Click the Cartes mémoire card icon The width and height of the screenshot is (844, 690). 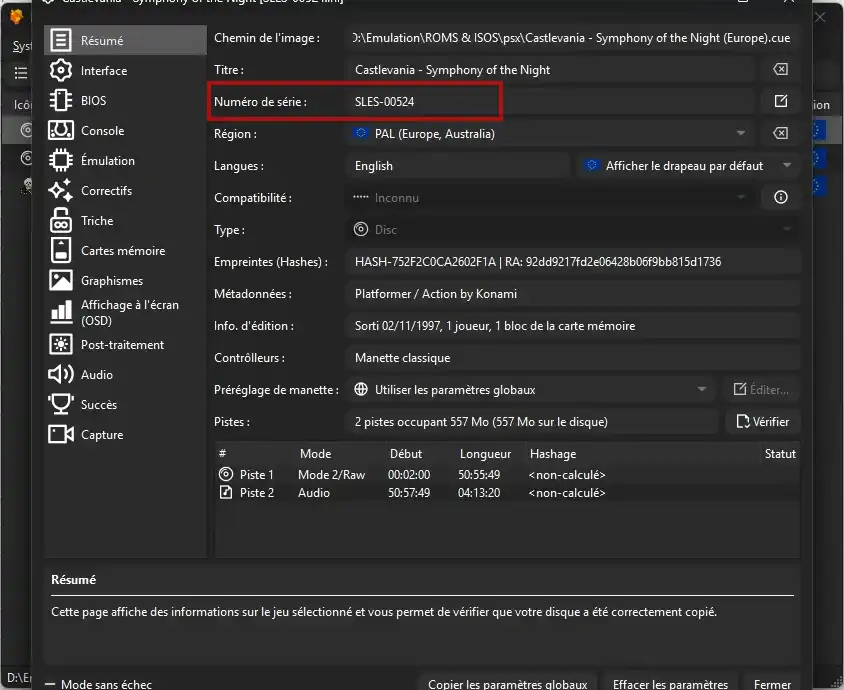(x=61, y=250)
